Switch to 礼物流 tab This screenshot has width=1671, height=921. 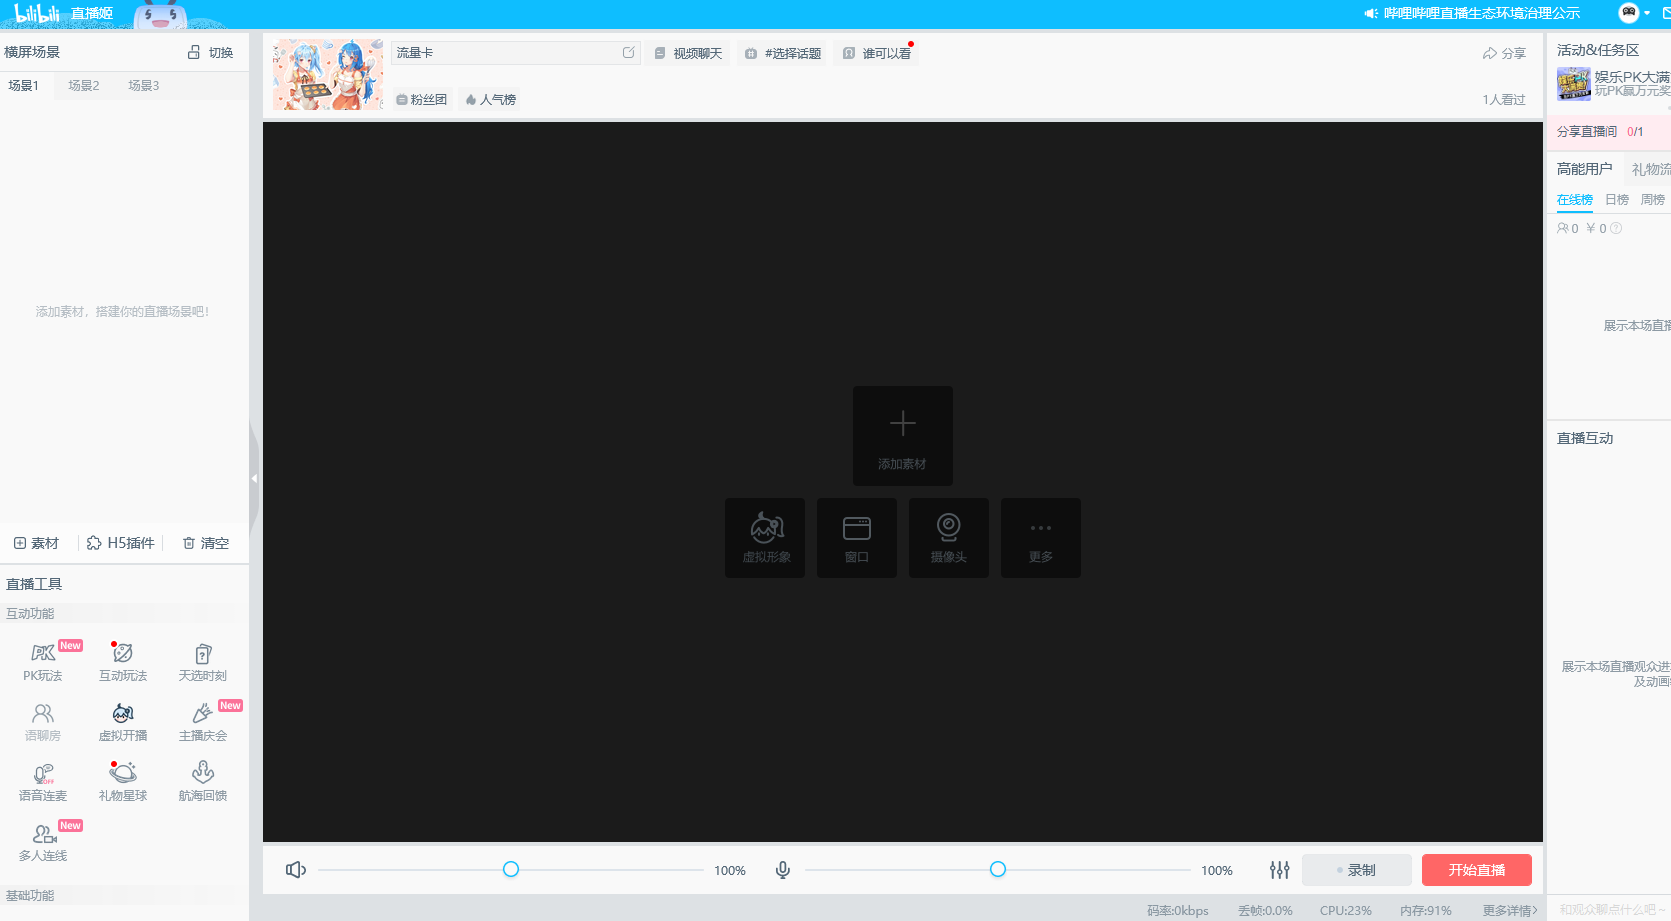1651,169
